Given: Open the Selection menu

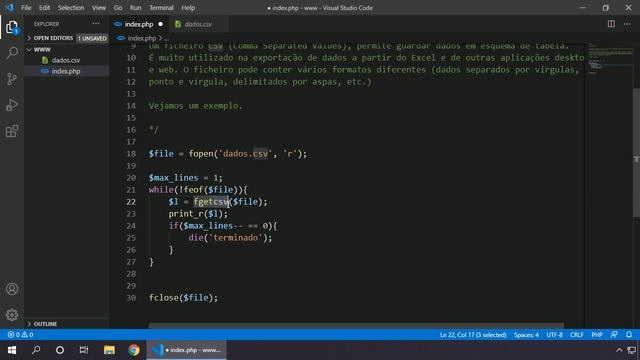Looking at the screenshot, I should point(71,8).
